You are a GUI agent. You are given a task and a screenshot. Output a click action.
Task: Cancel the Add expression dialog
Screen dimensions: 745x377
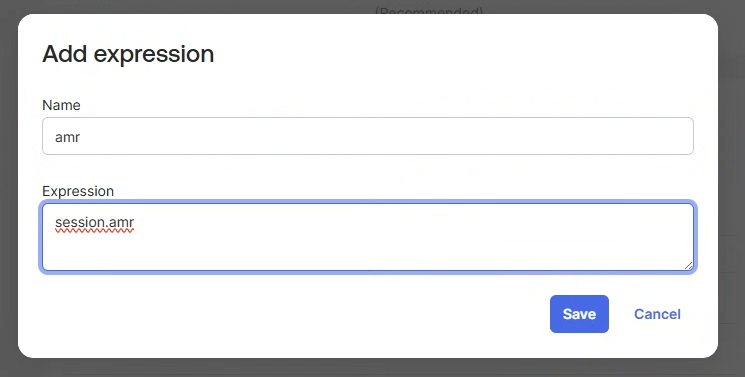click(657, 314)
